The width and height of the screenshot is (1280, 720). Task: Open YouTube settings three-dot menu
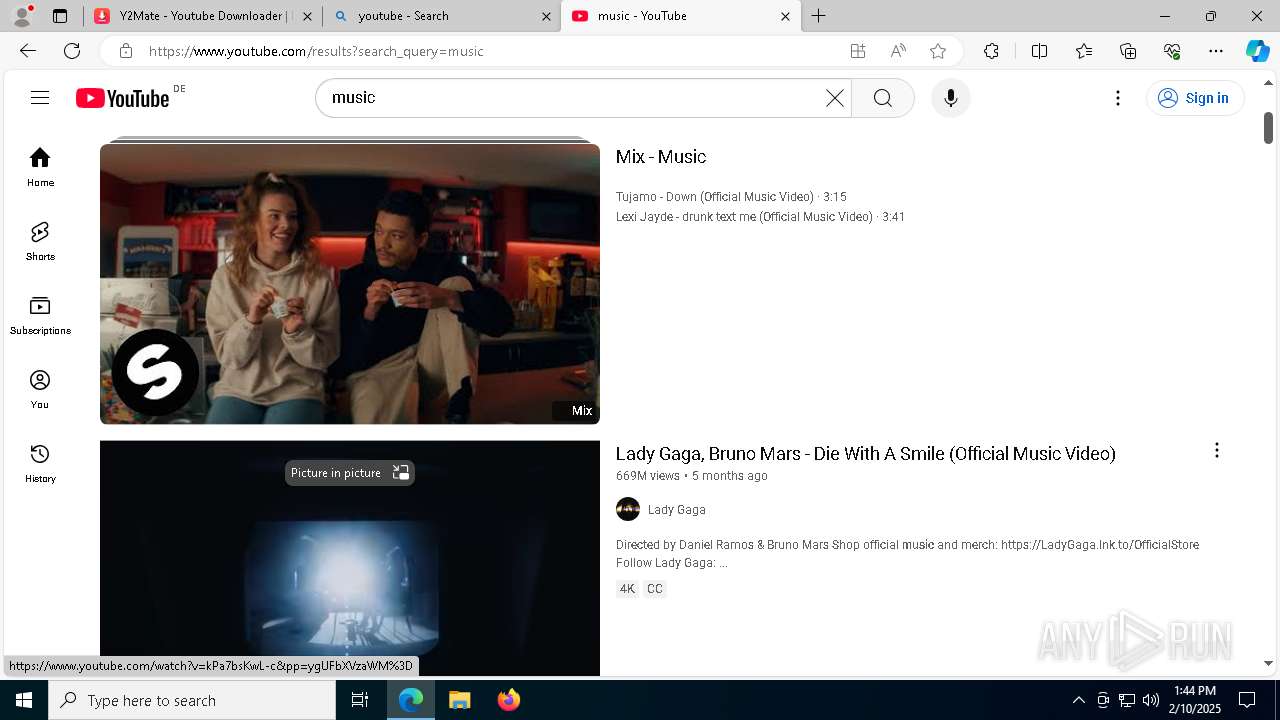(x=1118, y=98)
